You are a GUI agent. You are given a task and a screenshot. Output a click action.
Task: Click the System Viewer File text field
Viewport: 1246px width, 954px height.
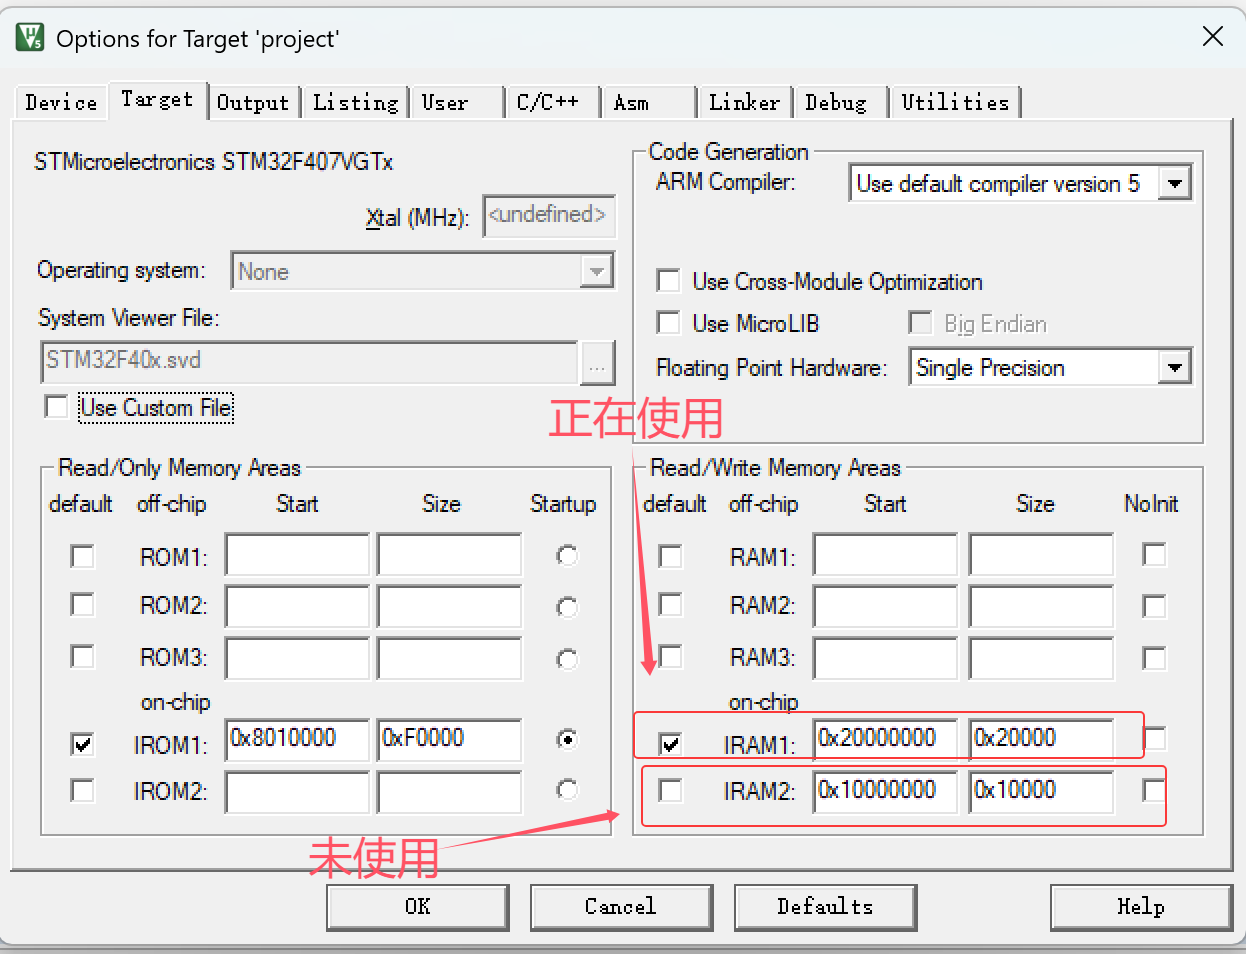pos(309,362)
